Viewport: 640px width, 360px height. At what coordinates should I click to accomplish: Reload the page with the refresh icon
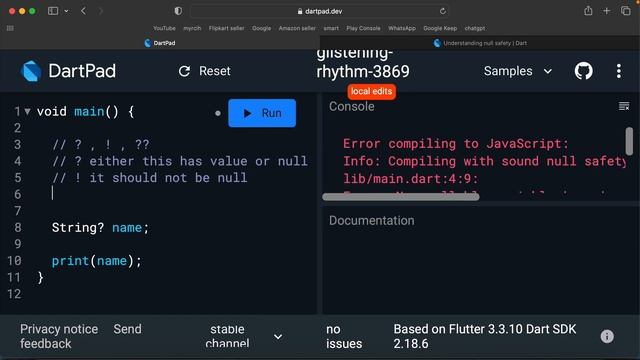[x=442, y=11]
